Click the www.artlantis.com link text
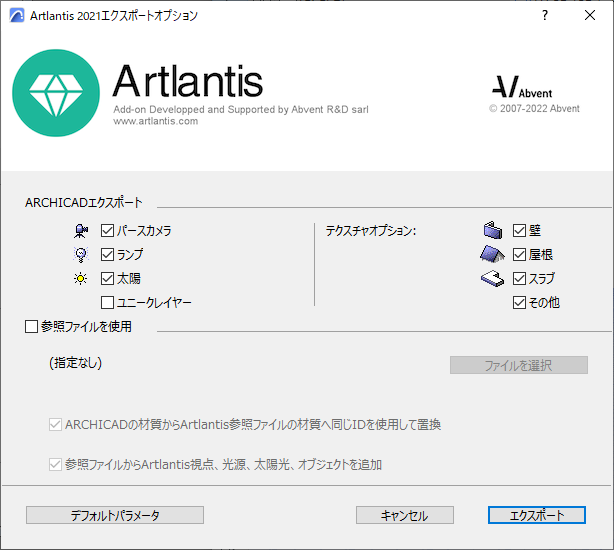 [x=156, y=121]
